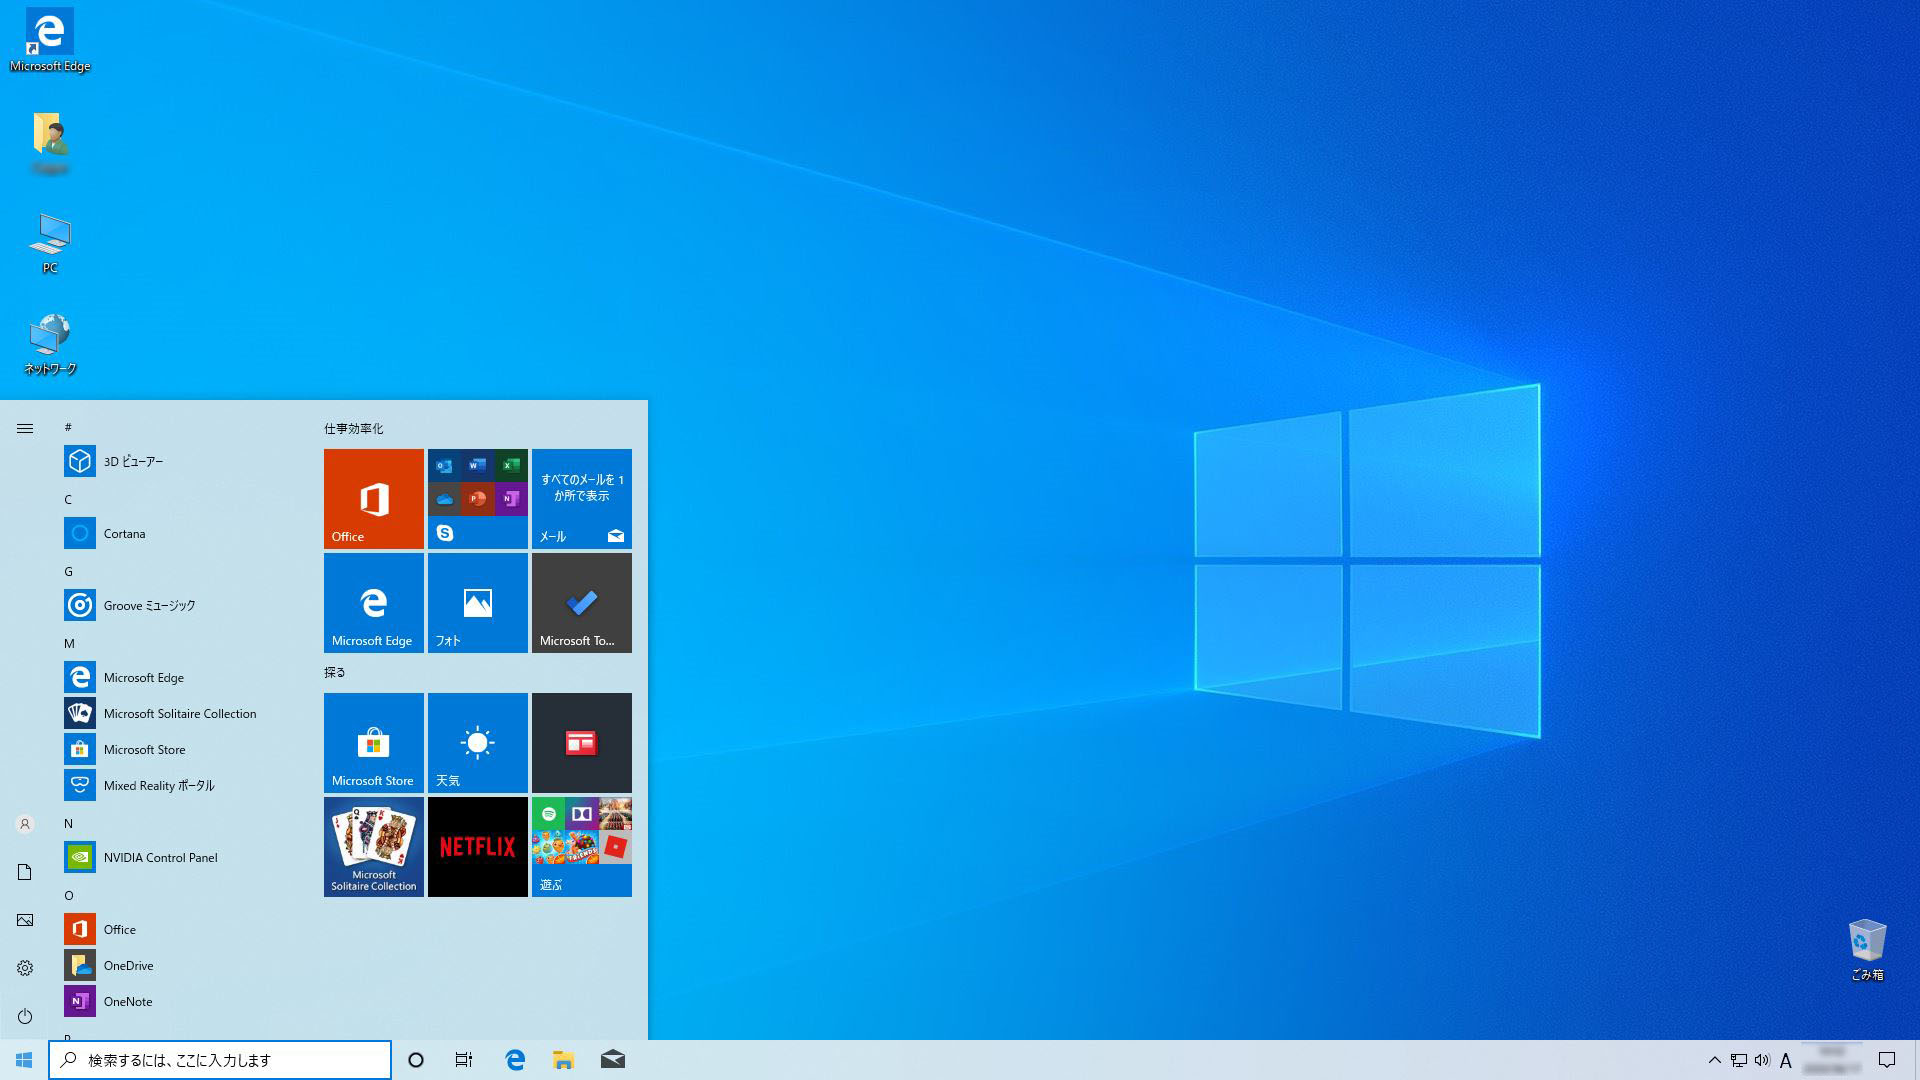This screenshot has height=1080, width=1920.
Task: Select the user folder desktop icon
Action: pyautogui.click(x=50, y=143)
